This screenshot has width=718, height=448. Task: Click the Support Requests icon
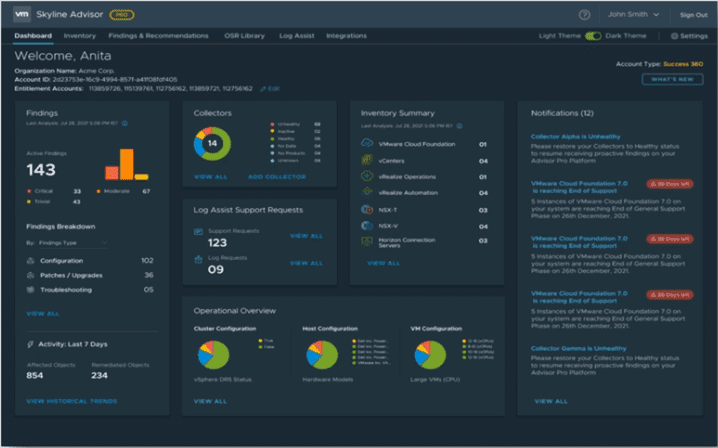pyautogui.click(x=199, y=231)
